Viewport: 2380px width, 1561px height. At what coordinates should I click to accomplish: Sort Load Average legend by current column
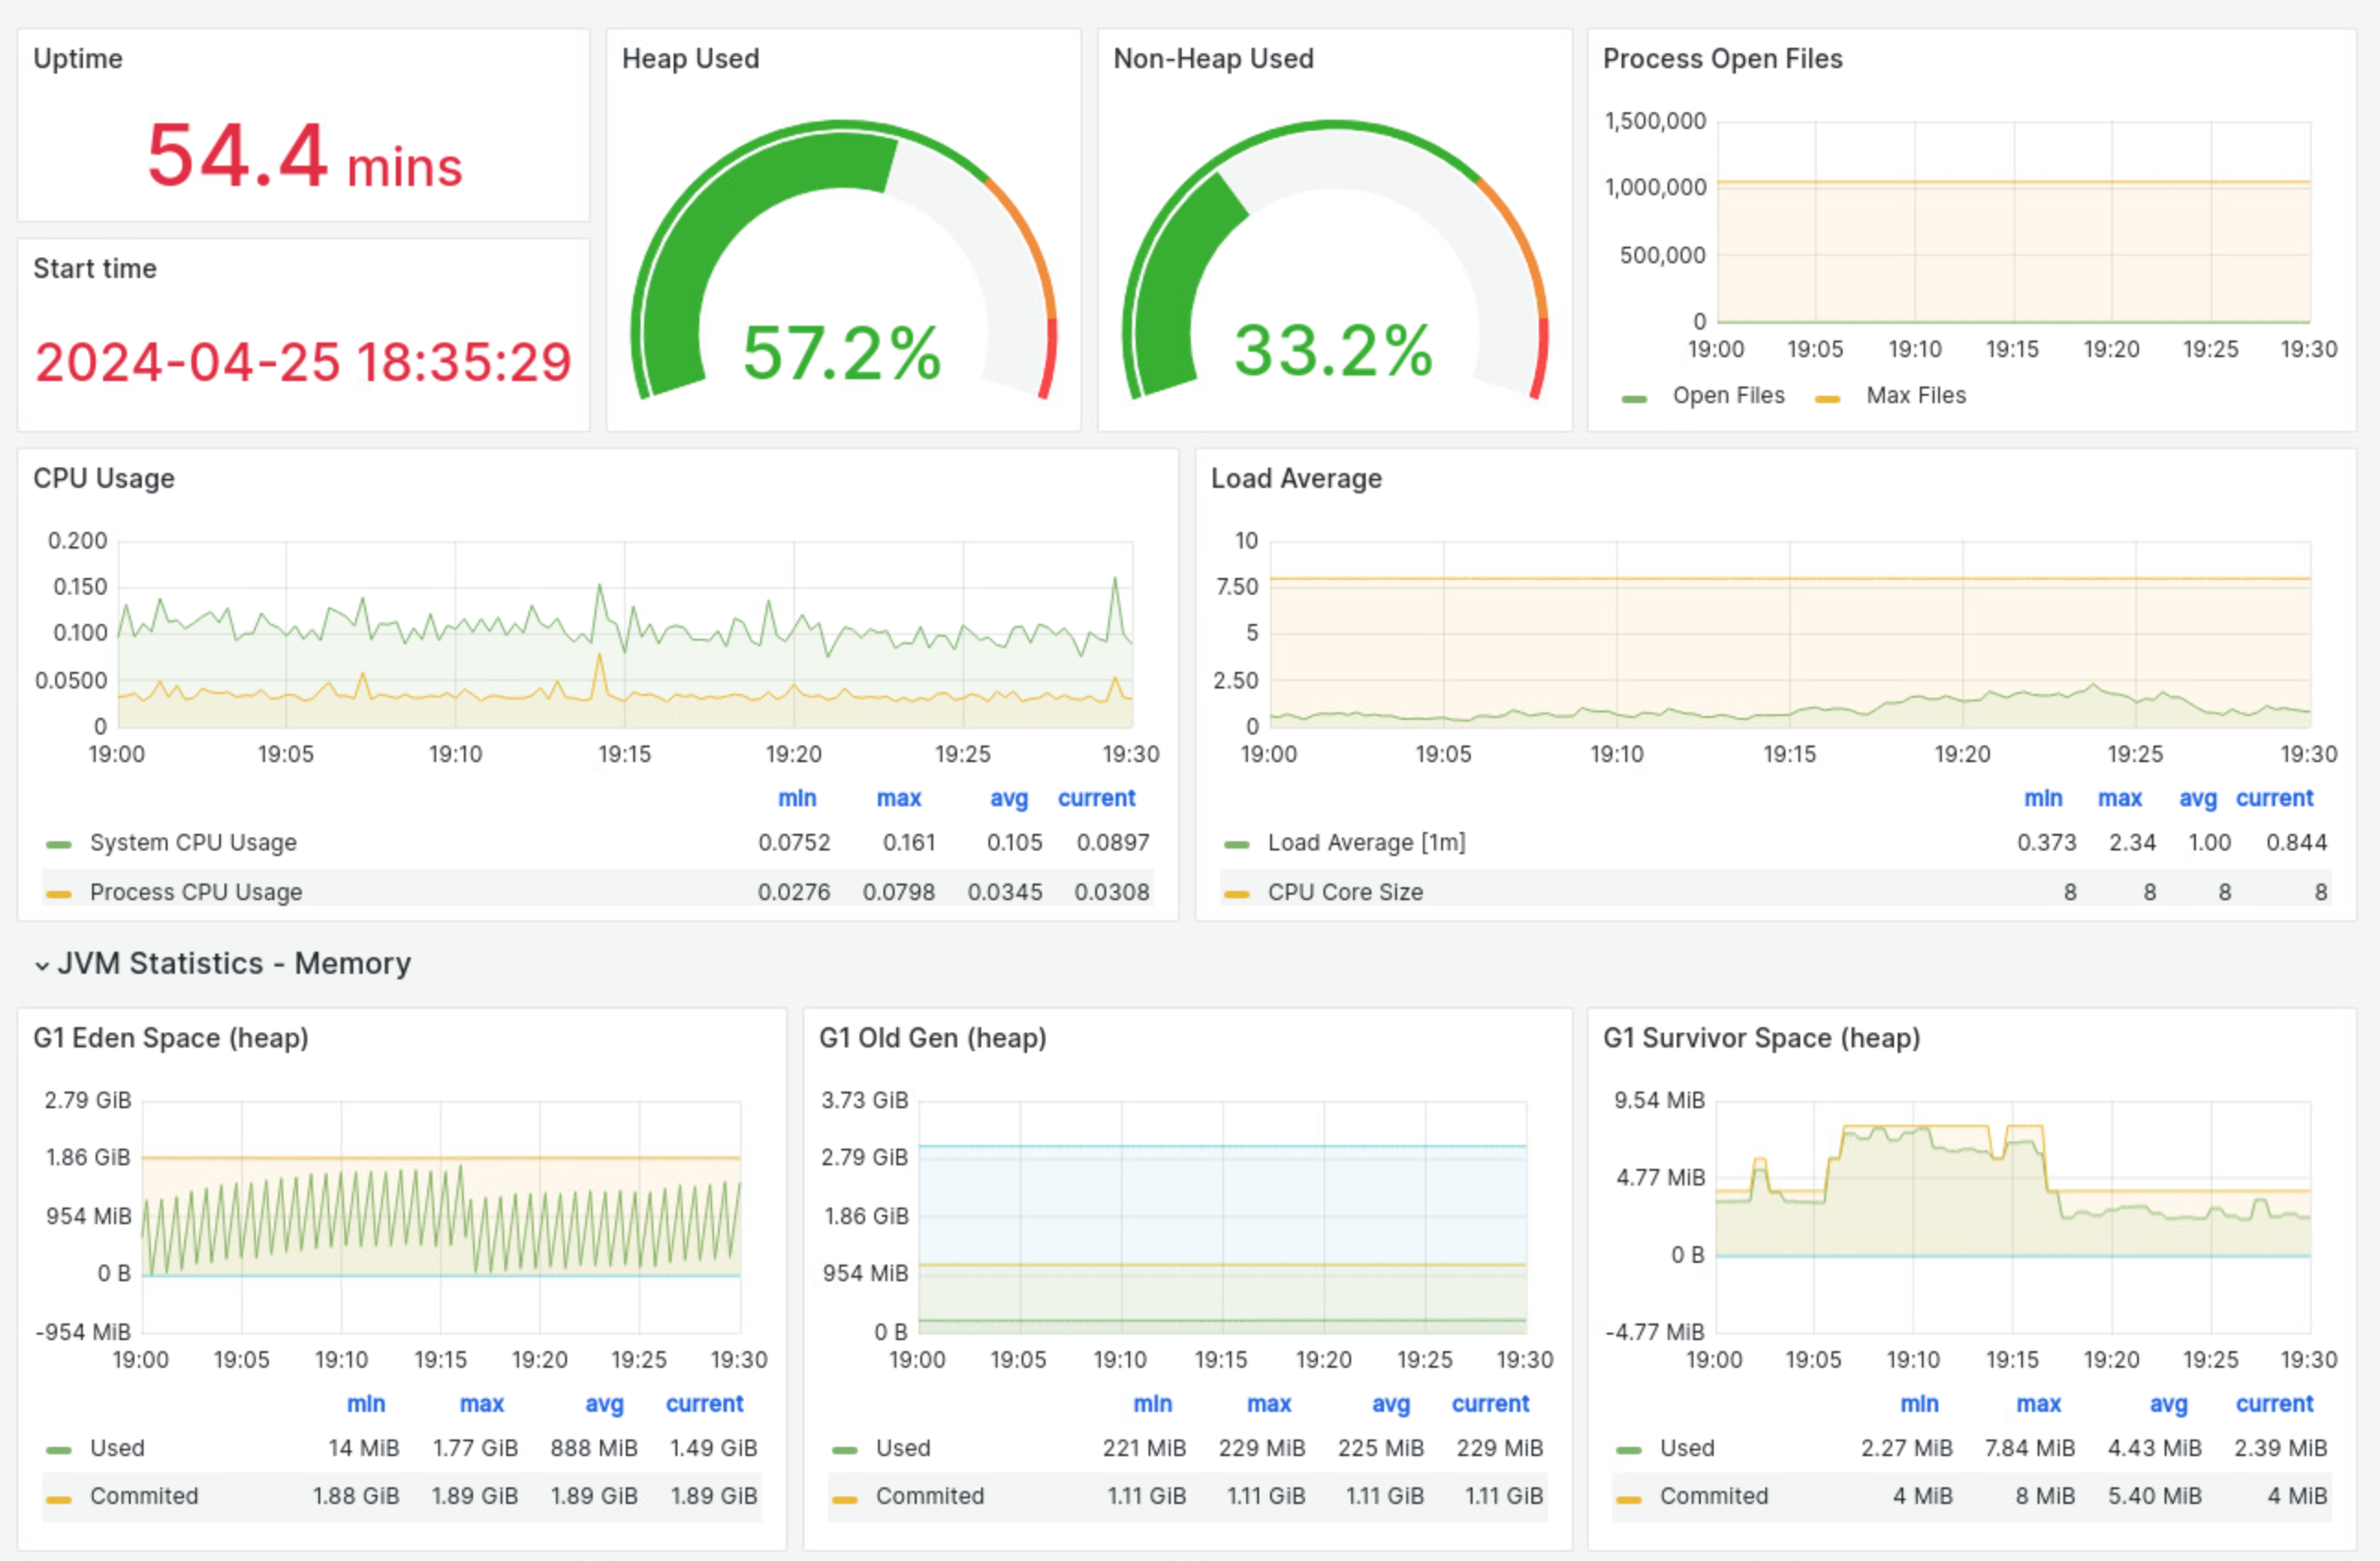2274,798
